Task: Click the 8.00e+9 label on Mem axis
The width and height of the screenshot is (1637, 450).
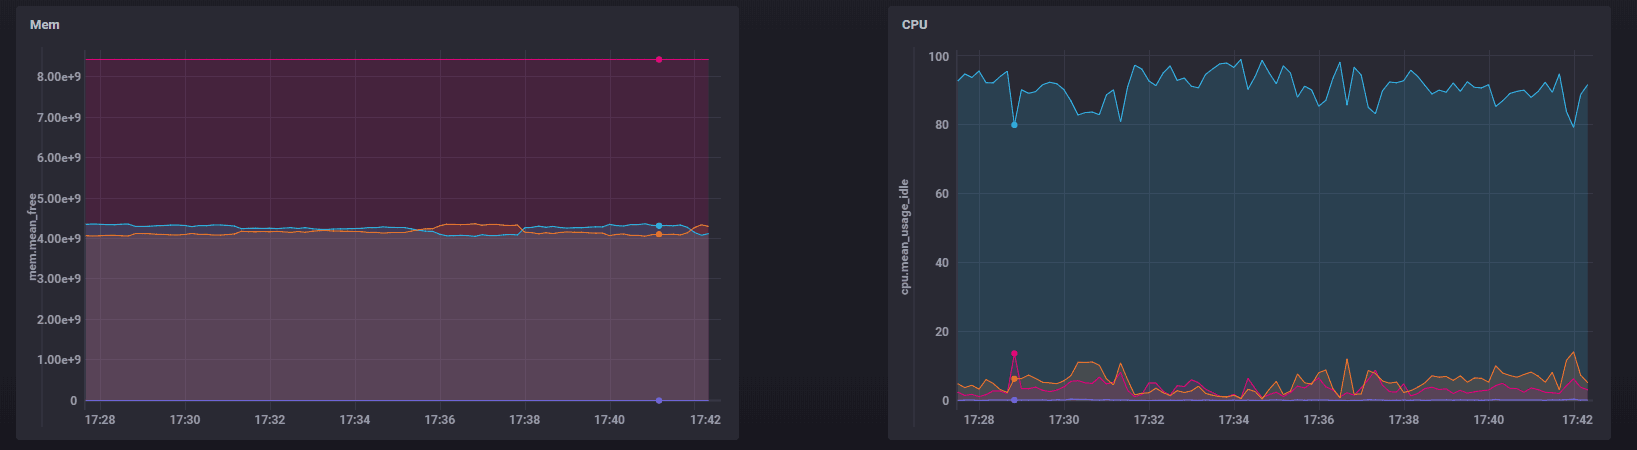Action: click(x=59, y=77)
